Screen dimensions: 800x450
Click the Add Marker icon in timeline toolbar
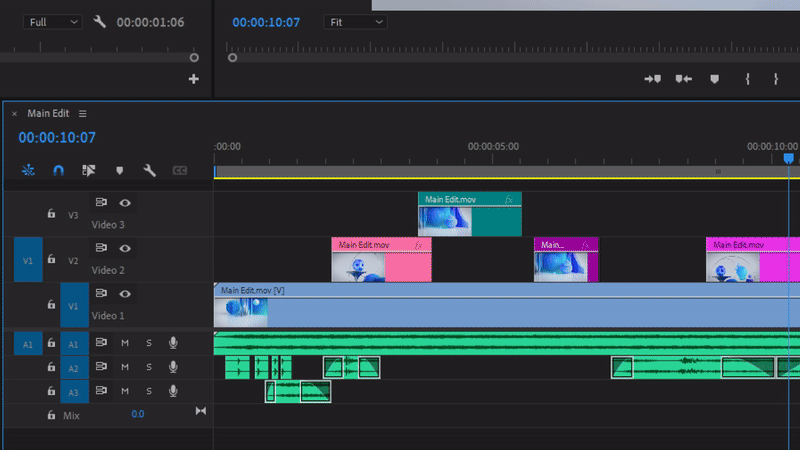point(119,171)
